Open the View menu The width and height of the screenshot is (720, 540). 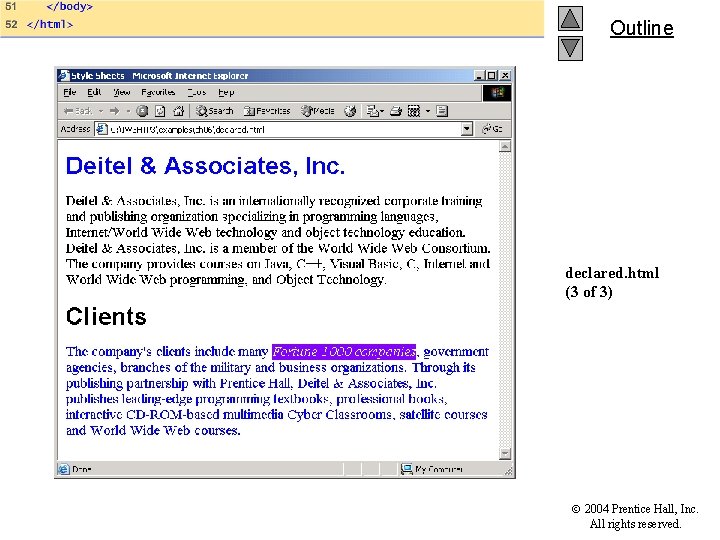[122, 92]
